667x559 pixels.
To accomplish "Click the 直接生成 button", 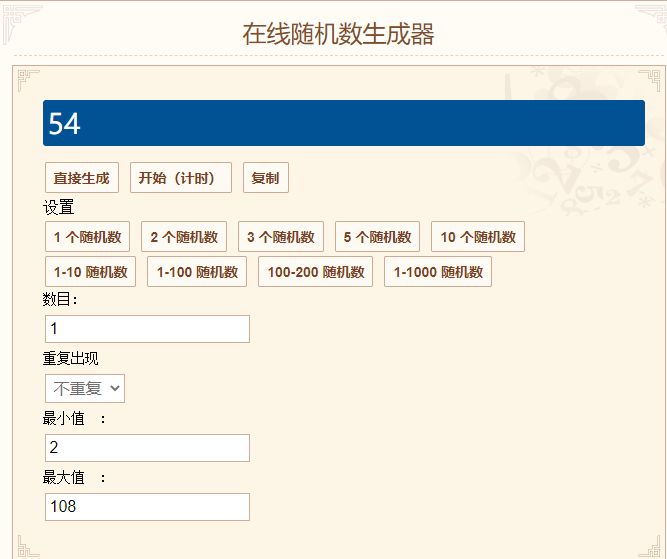I will tap(82, 177).
